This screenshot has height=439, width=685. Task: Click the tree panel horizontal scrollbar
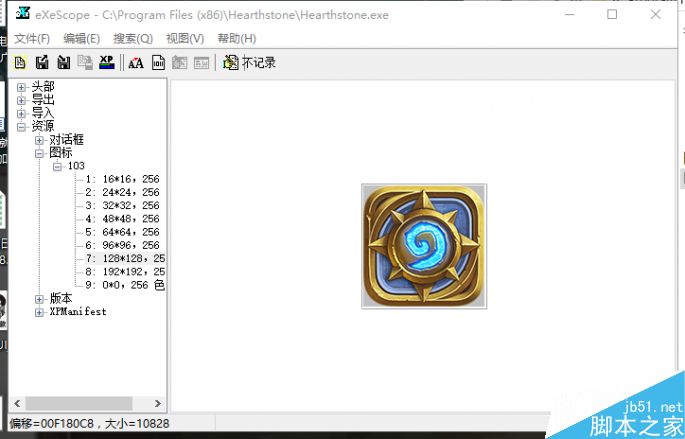(85, 403)
